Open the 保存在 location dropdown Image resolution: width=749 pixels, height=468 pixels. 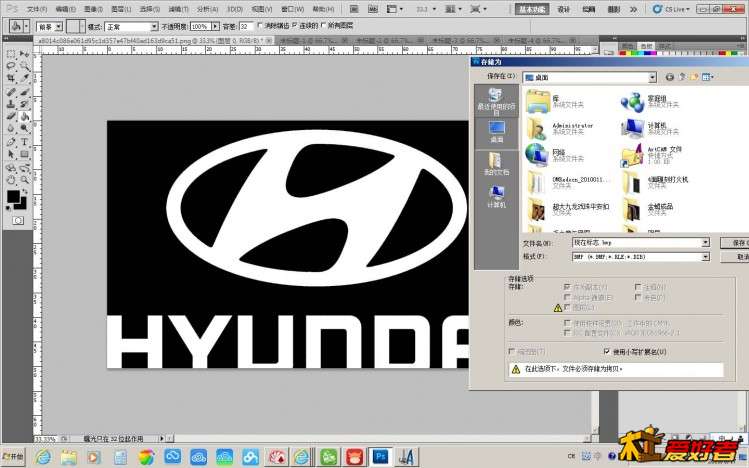[x=653, y=77]
